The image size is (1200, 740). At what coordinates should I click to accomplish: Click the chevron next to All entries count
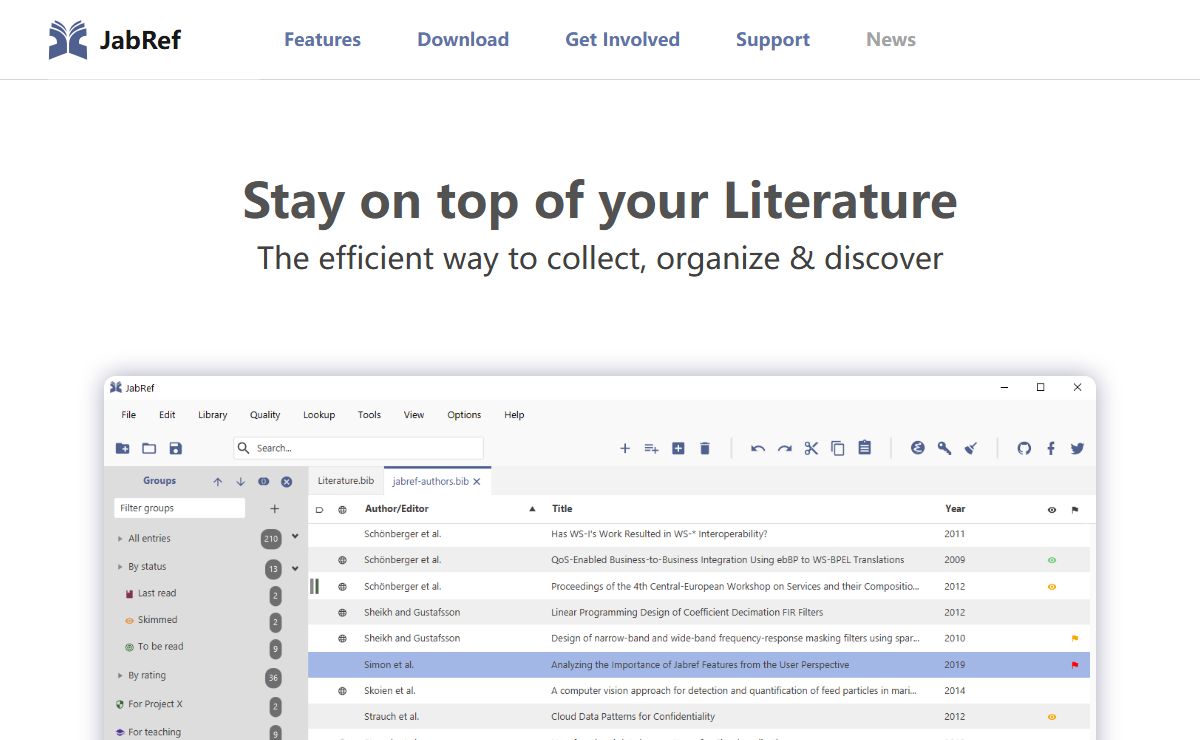[x=295, y=537]
